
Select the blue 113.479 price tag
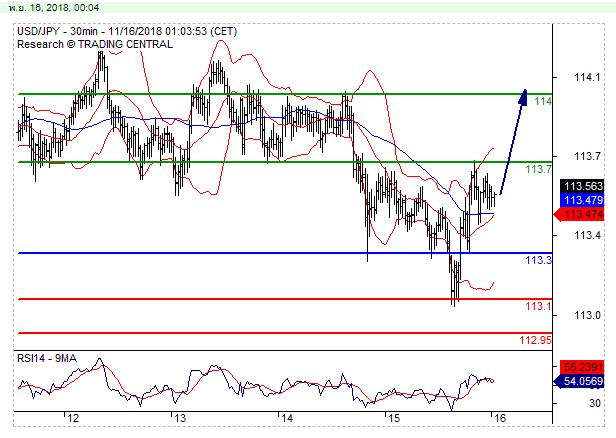583,200
